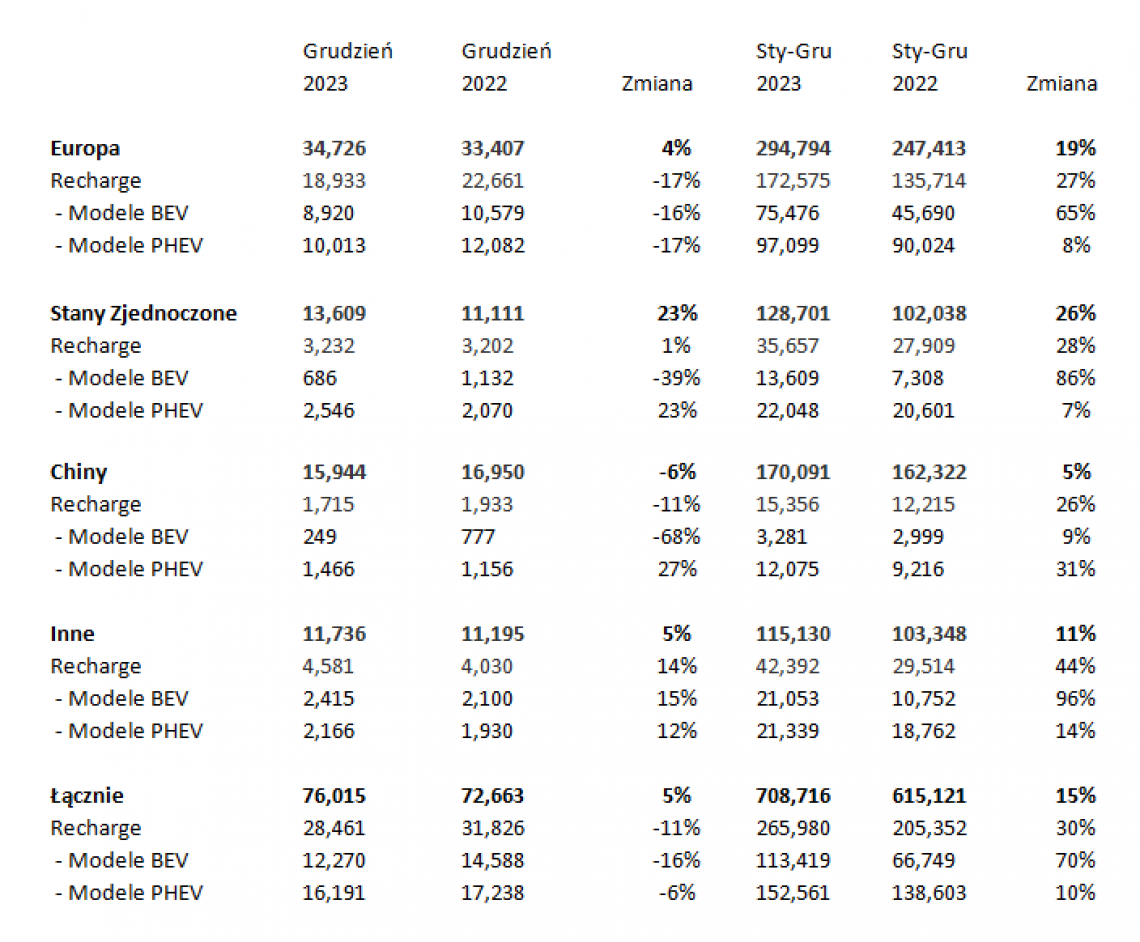Image resolution: width=1140 pixels, height=942 pixels.
Task: Select Łącznie December 2023 value 76,015
Action: (334, 796)
